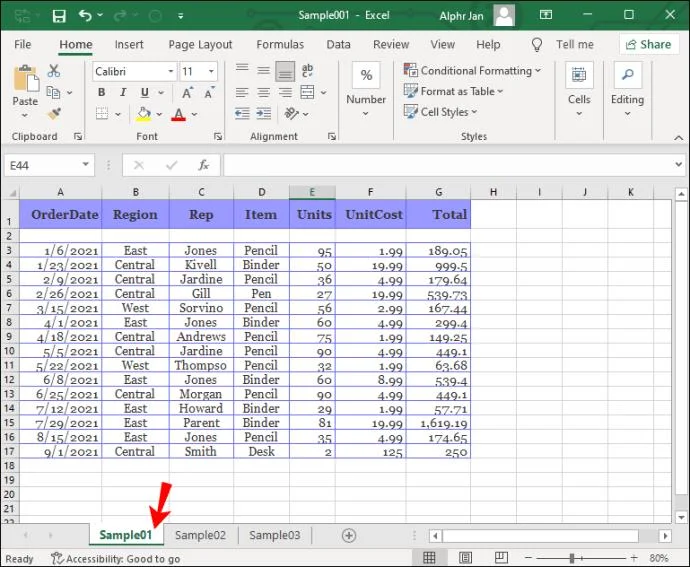Toggle Center alignment
Screen dimensions: 690x567
pyautogui.click(x=264, y=92)
